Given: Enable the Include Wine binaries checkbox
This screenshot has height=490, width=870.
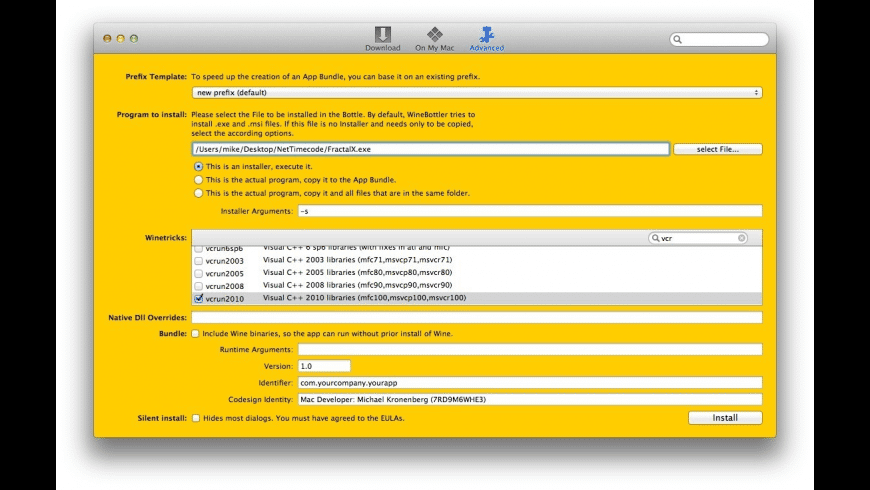Looking at the screenshot, I should pos(196,333).
